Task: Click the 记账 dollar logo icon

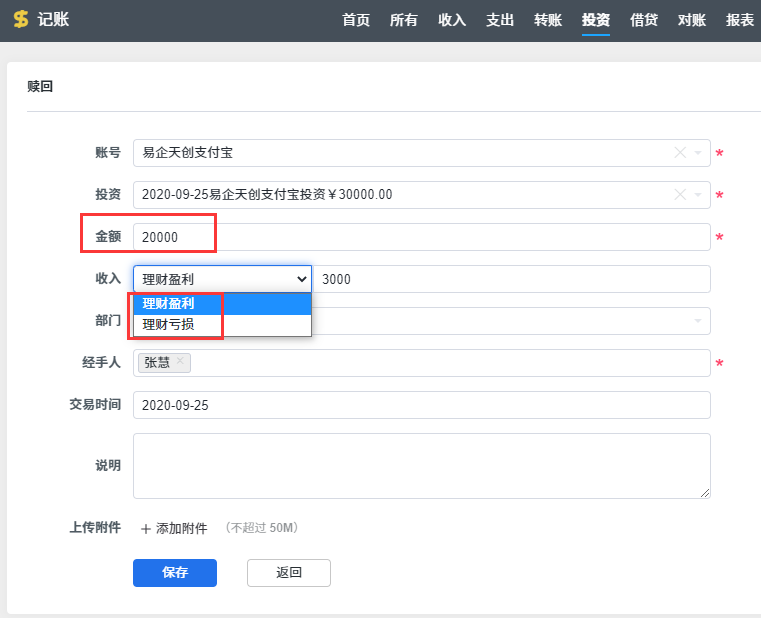Action: coord(20,20)
